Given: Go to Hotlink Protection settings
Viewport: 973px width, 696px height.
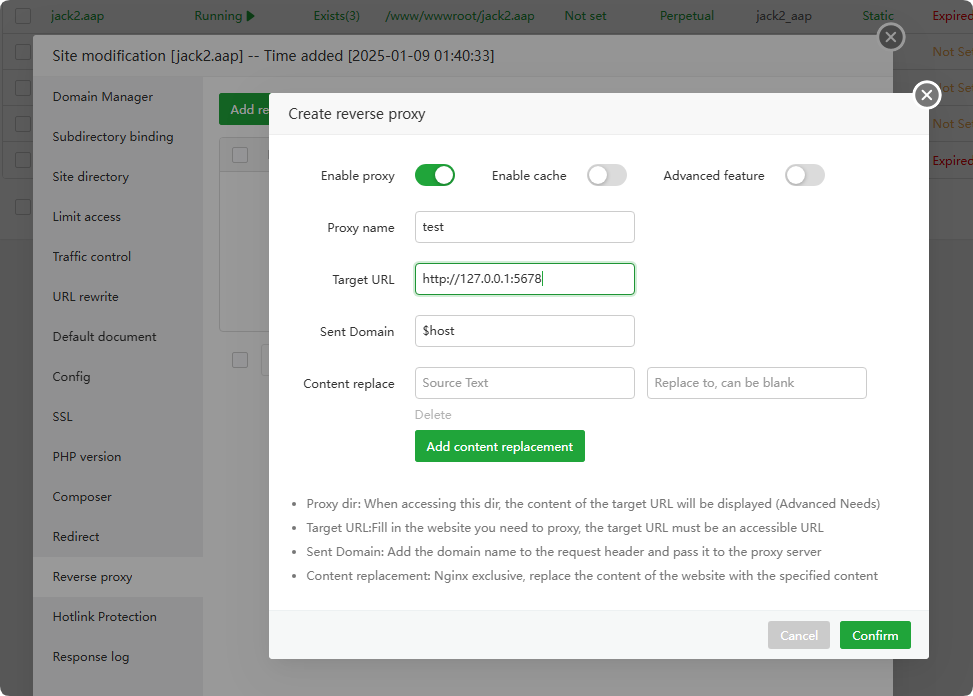Looking at the screenshot, I should 105,617.
